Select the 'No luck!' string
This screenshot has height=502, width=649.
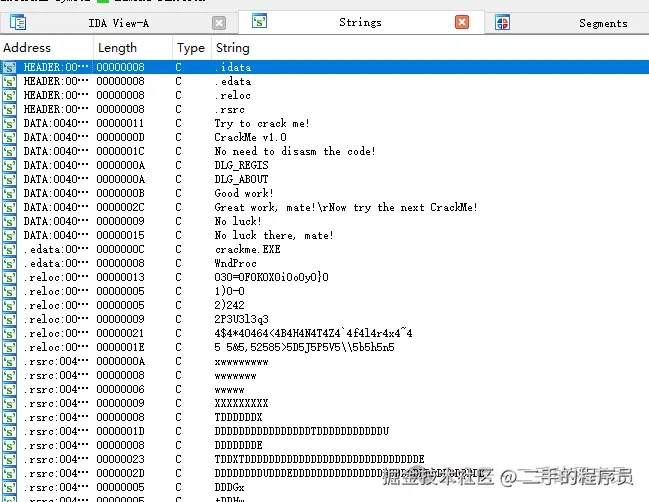point(238,221)
